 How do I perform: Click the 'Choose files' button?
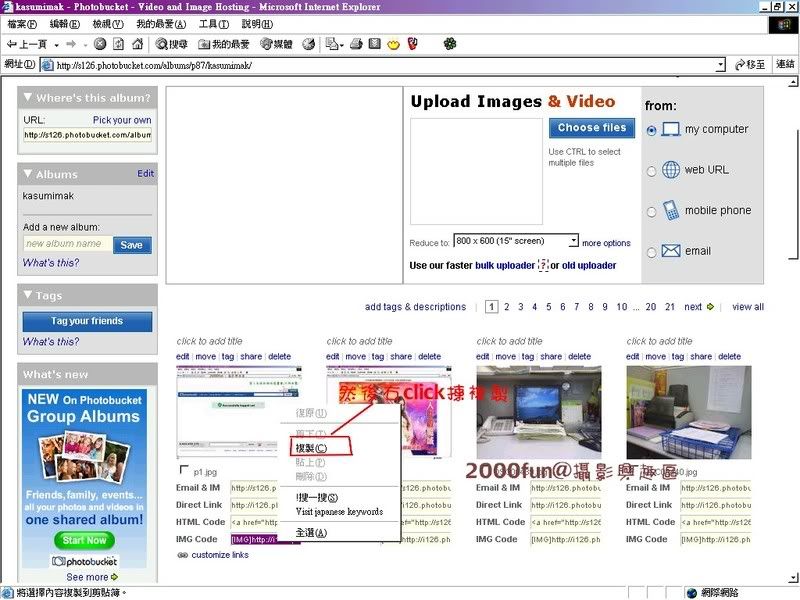pos(591,128)
